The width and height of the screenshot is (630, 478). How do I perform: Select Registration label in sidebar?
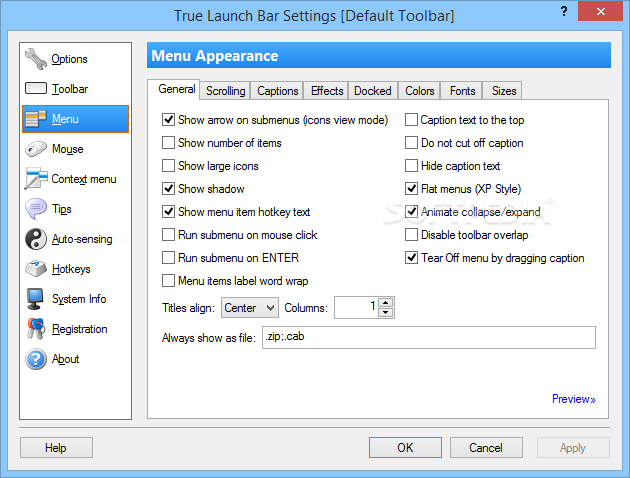(x=80, y=329)
